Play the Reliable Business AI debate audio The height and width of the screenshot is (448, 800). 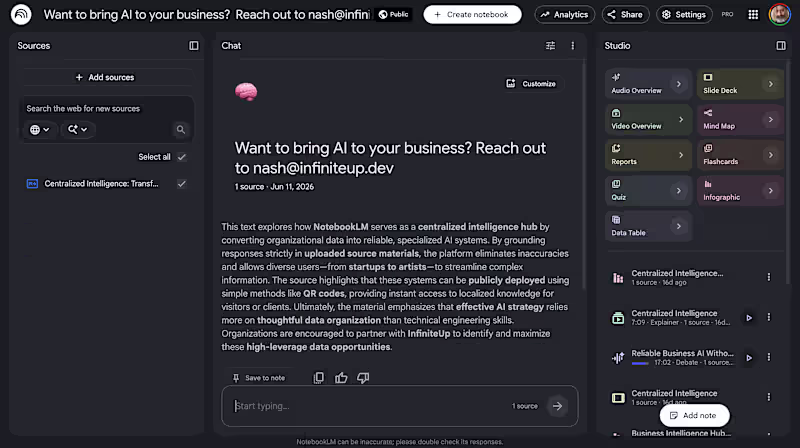coord(749,358)
